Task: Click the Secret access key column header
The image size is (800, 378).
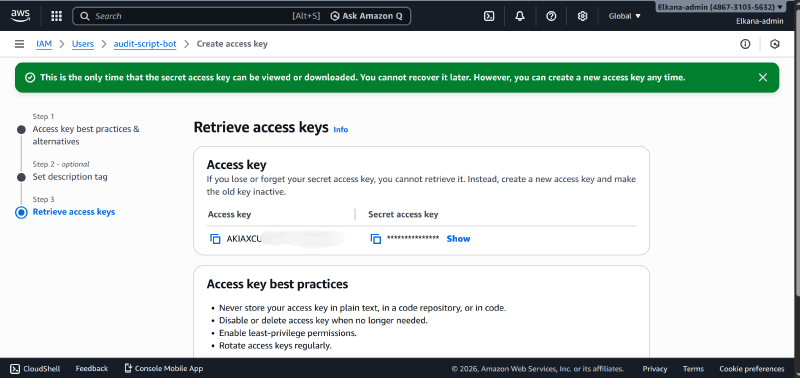Action: coord(403,214)
